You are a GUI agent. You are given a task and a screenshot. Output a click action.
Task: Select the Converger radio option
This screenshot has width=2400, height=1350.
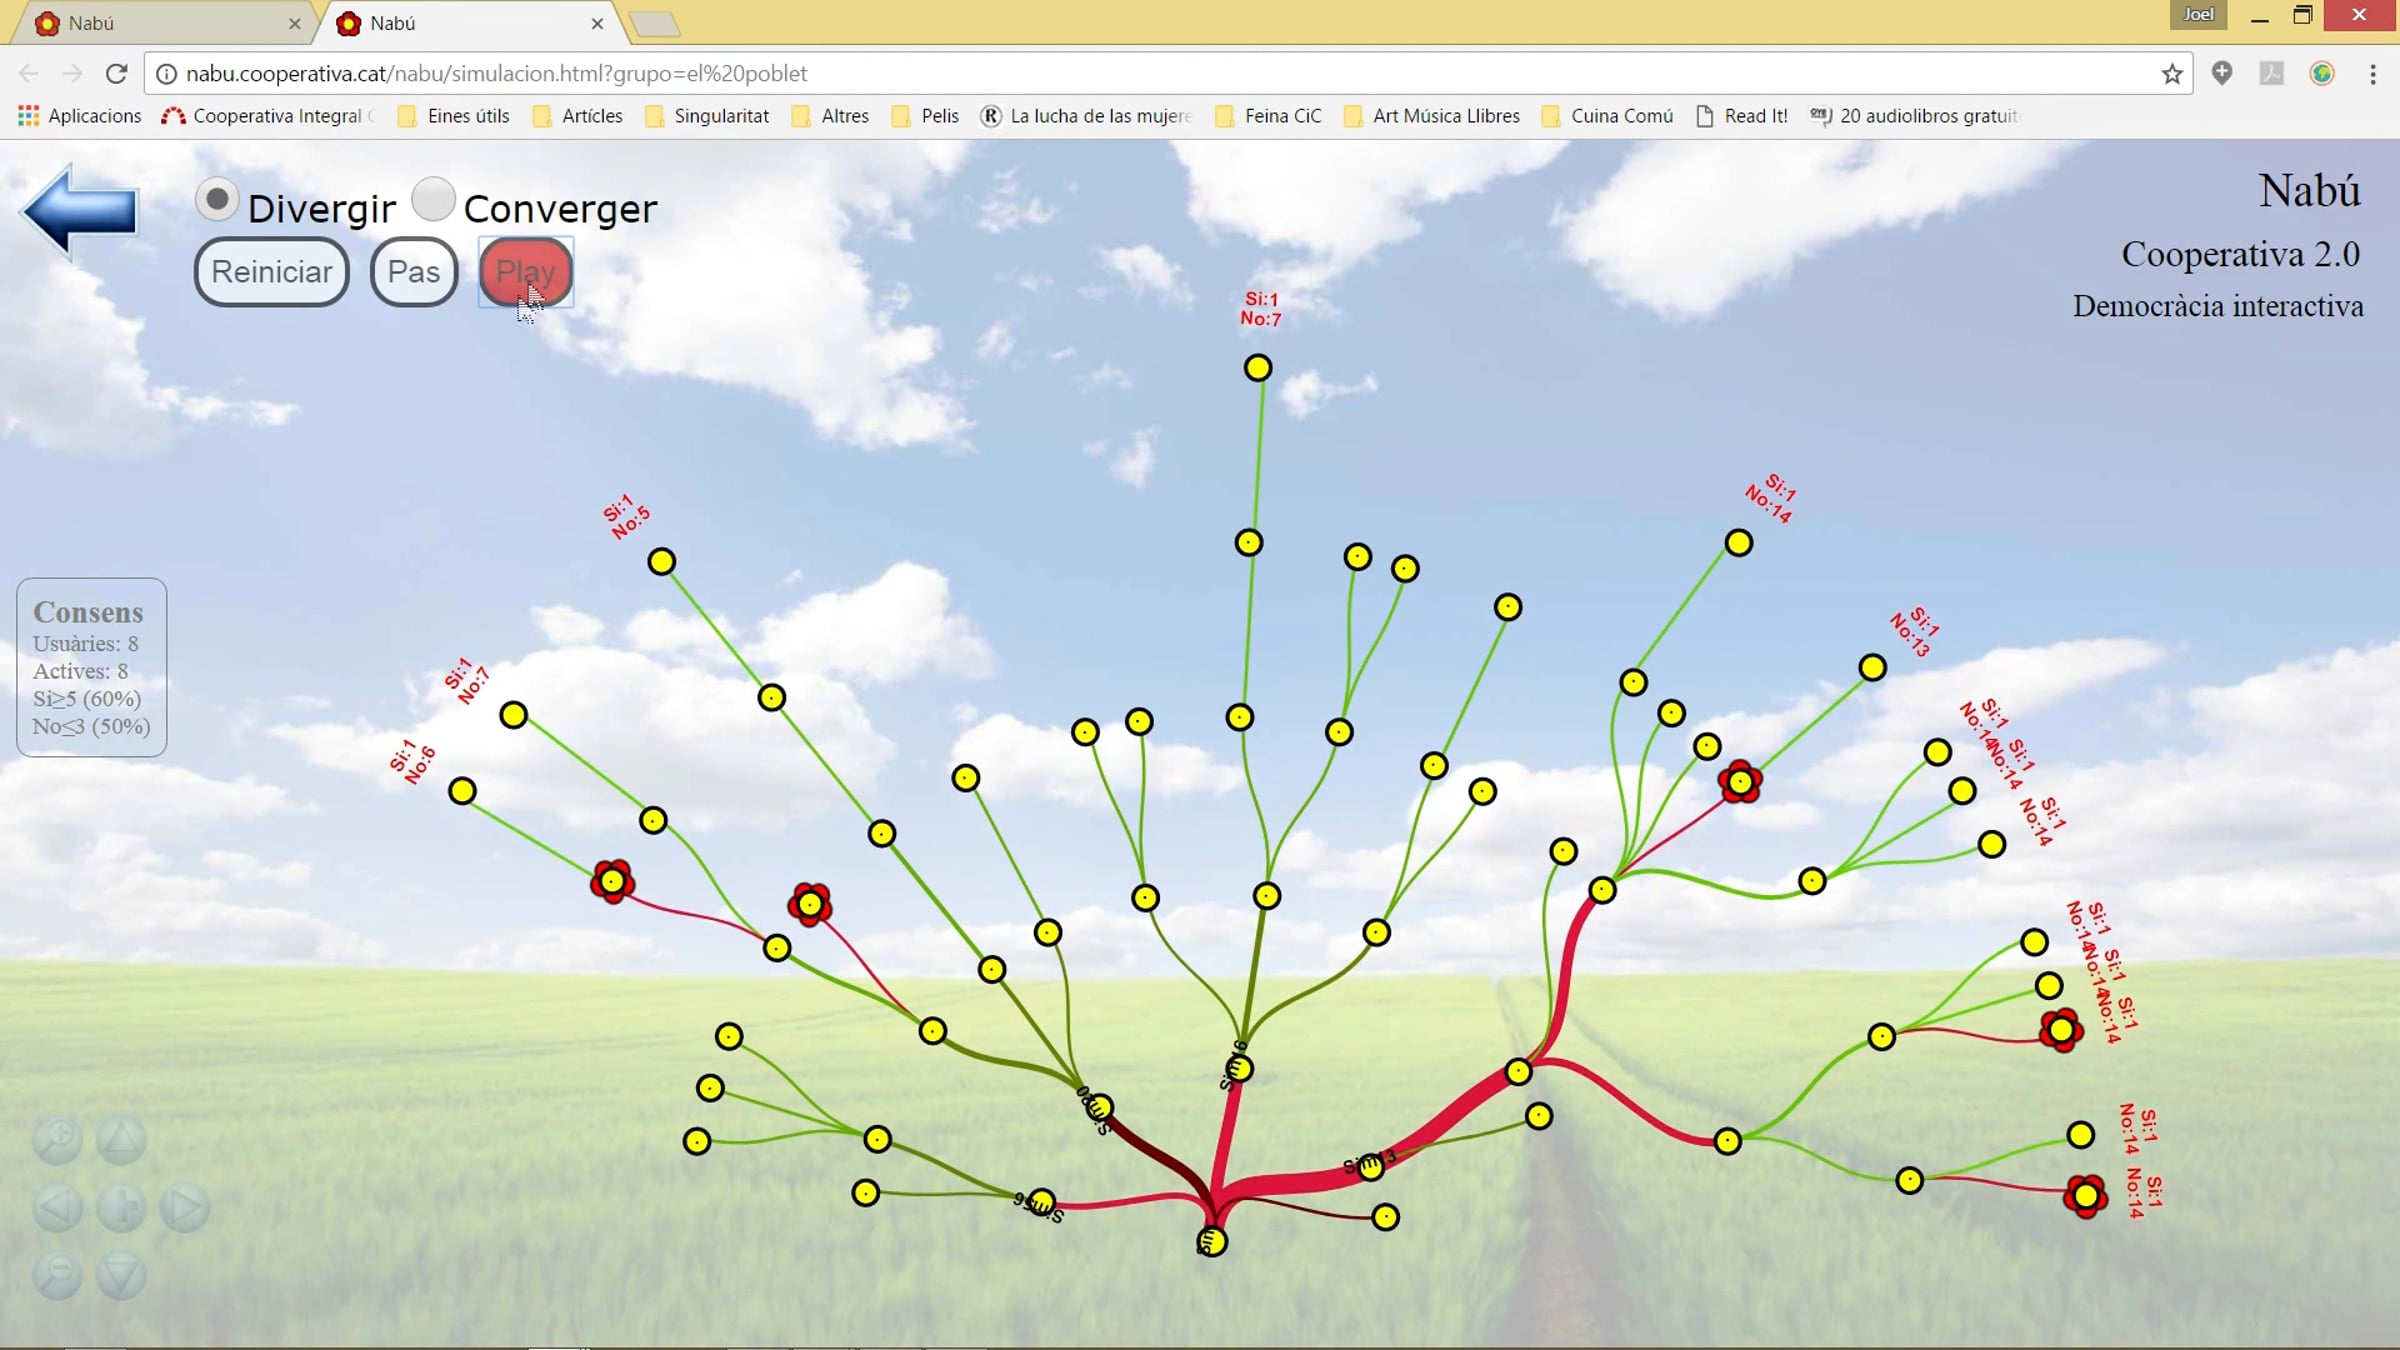(x=433, y=199)
